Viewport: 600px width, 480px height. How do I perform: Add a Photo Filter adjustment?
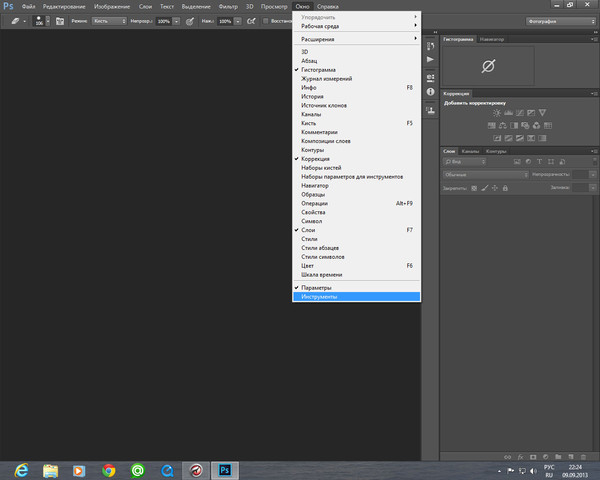pos(525,126)
